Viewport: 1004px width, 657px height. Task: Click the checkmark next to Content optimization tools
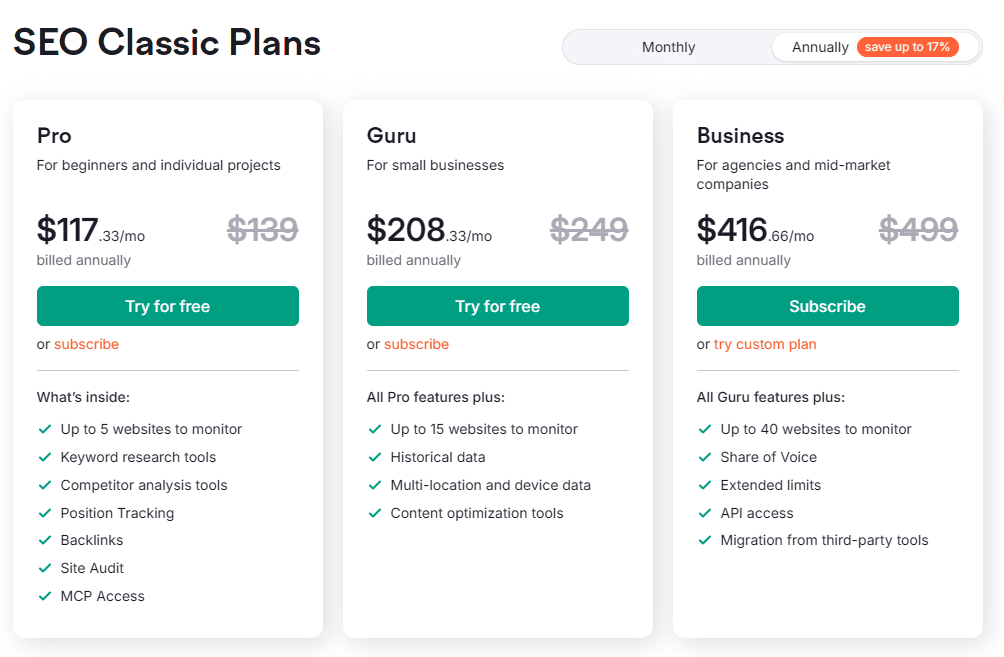(374, 513)
